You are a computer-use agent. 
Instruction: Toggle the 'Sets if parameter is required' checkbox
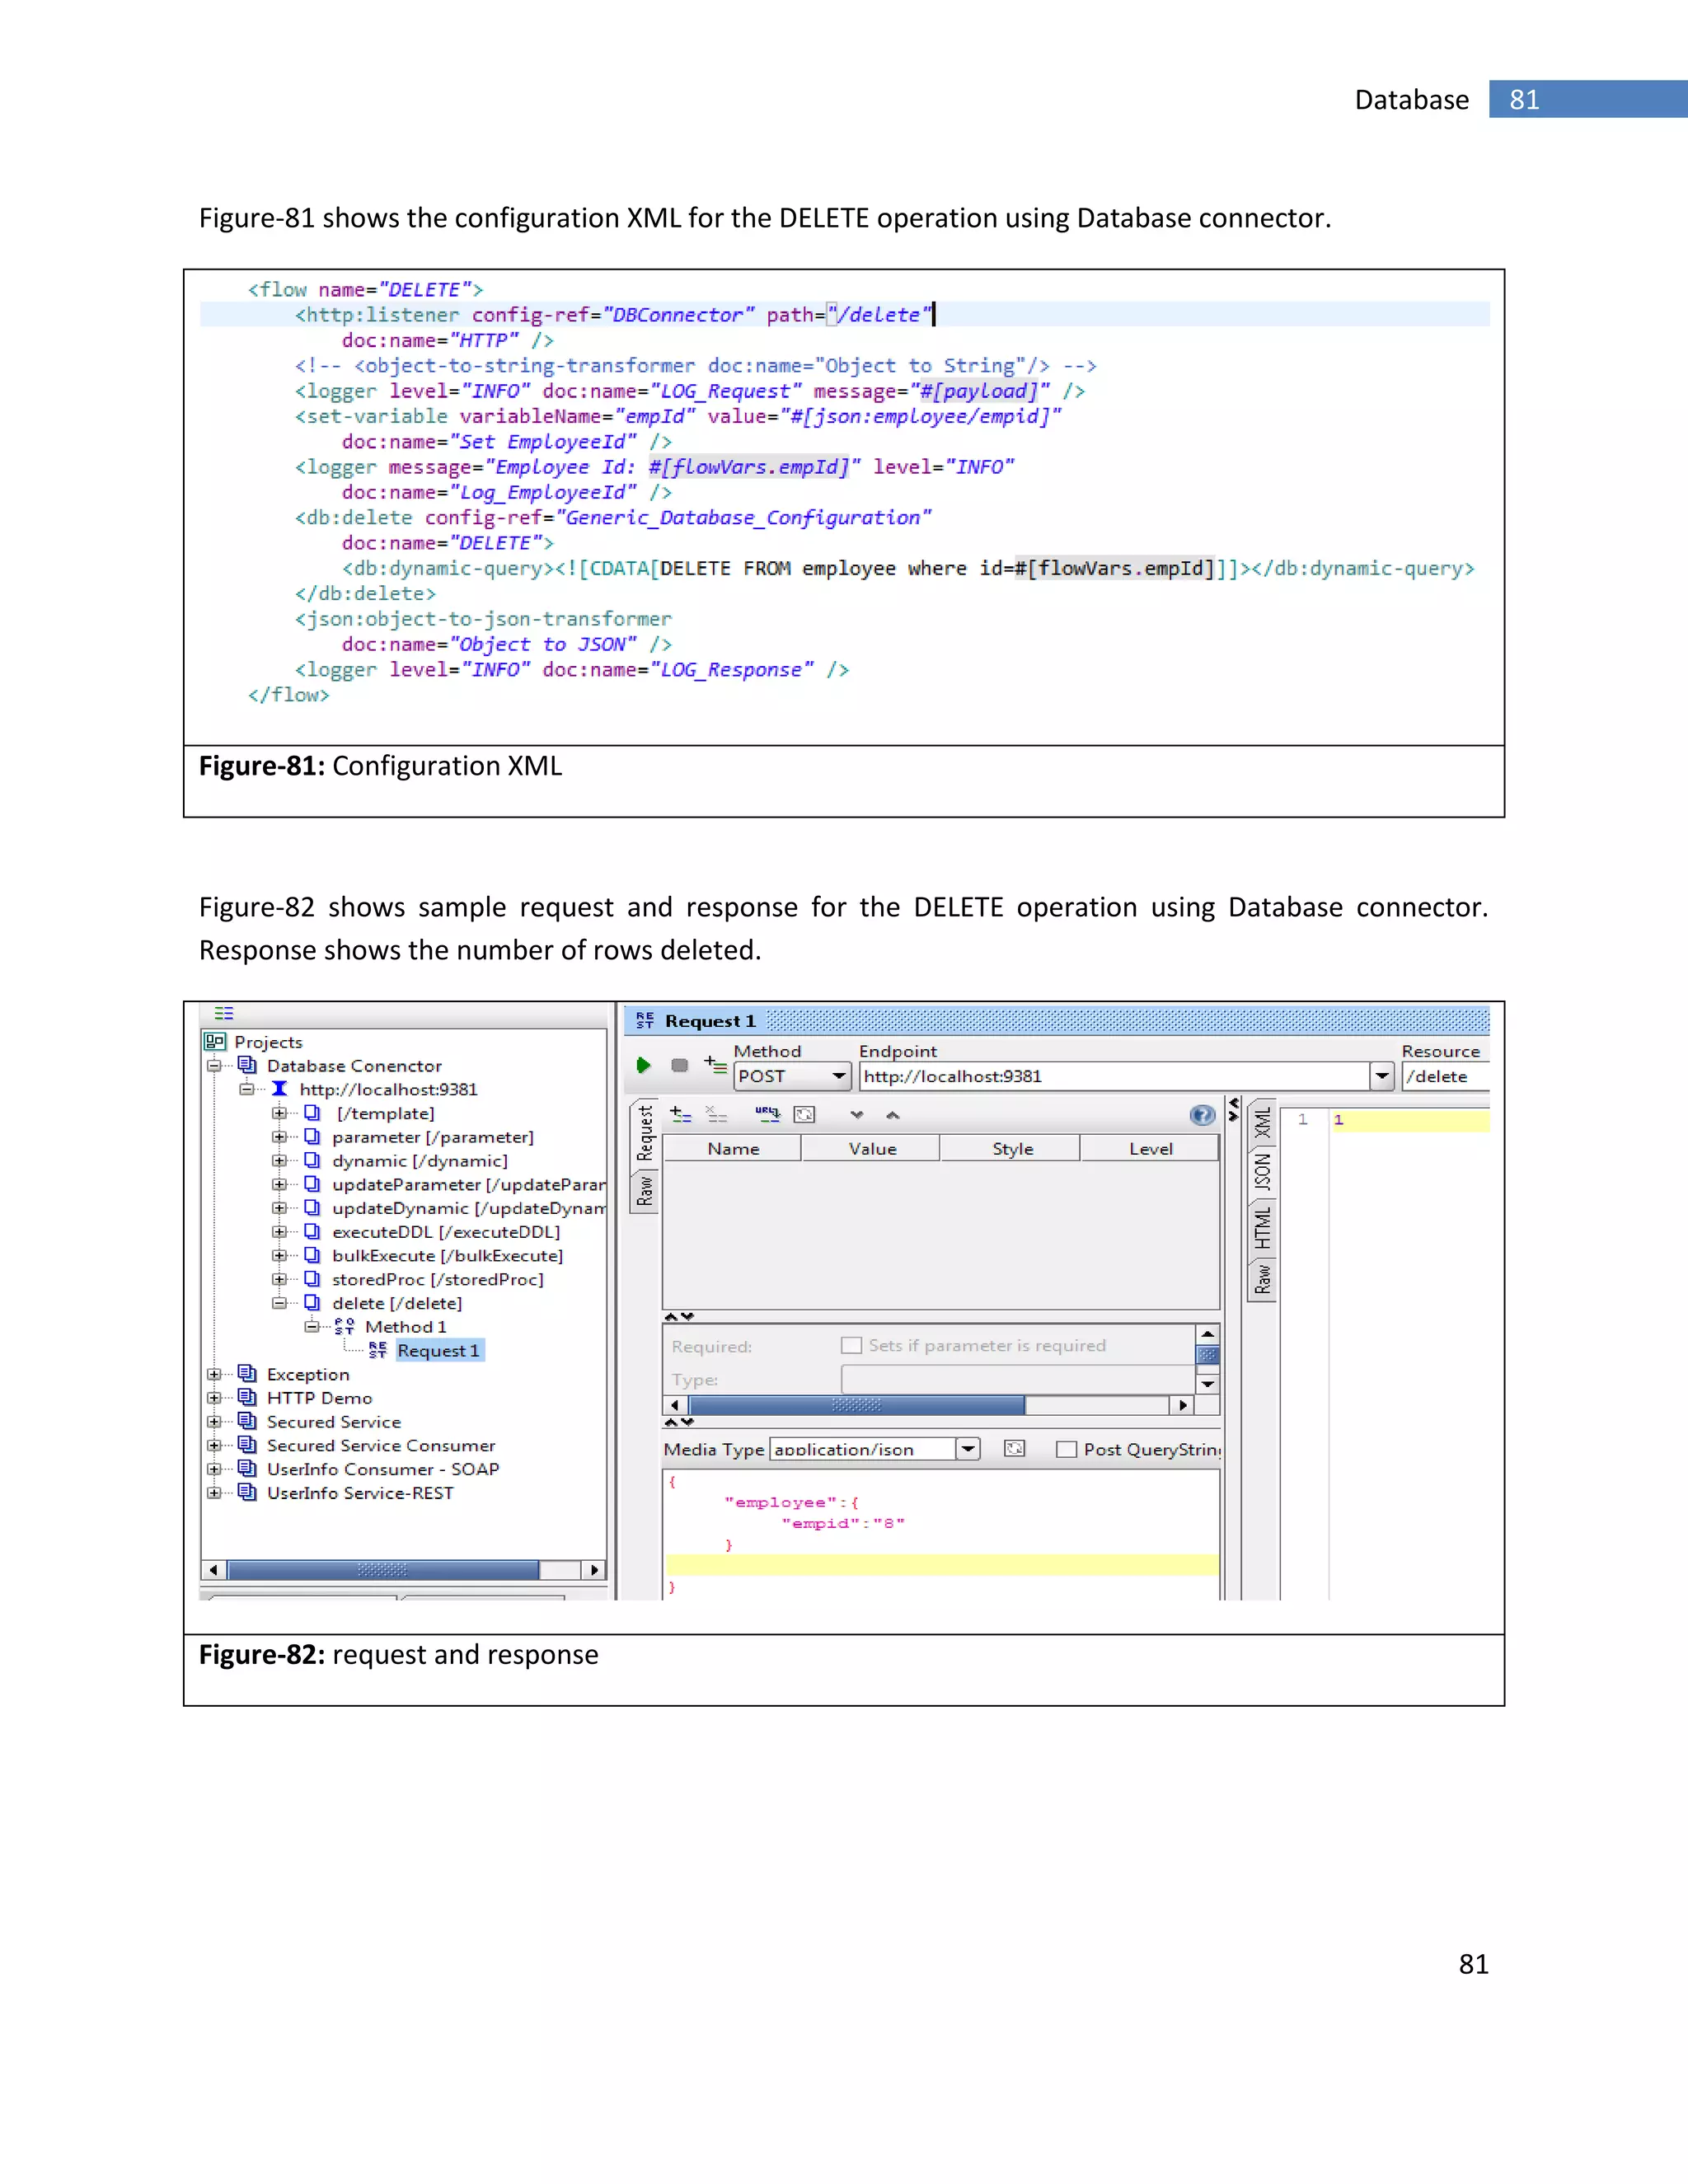[851, 1345]
